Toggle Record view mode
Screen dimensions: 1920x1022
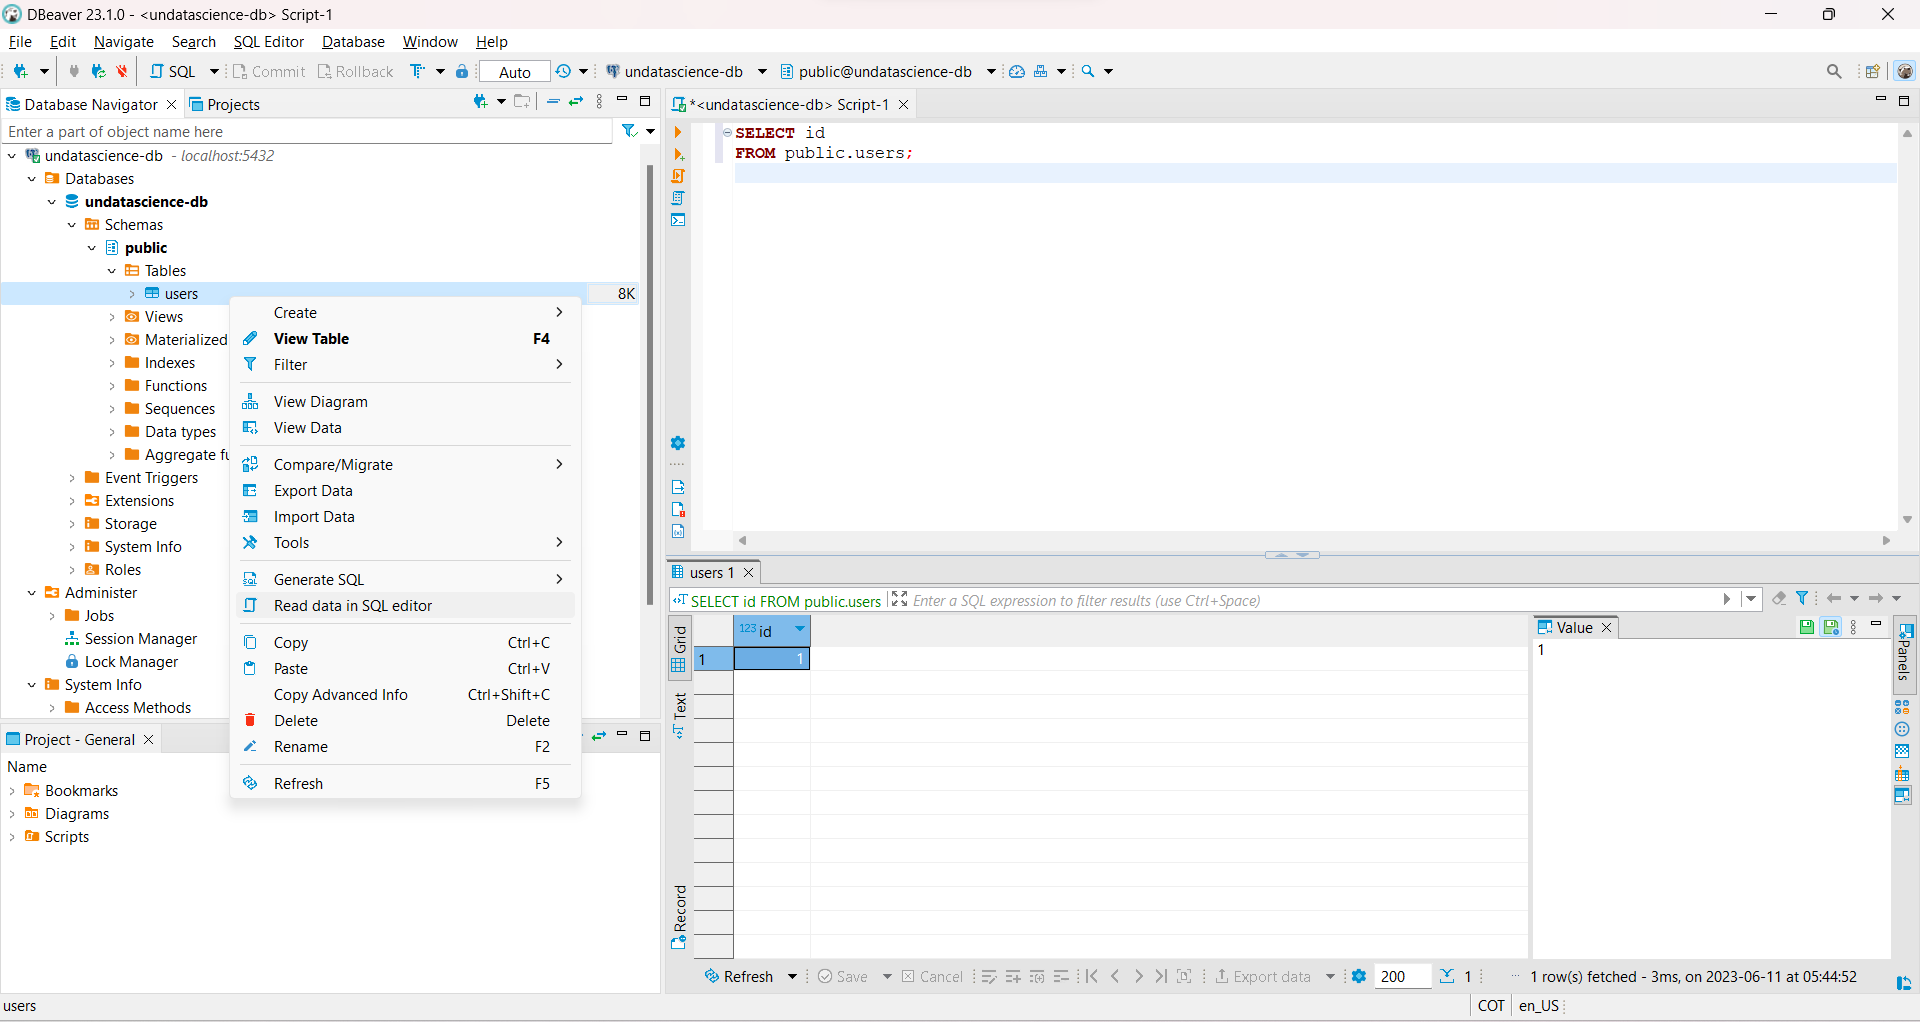pos(679,917)
